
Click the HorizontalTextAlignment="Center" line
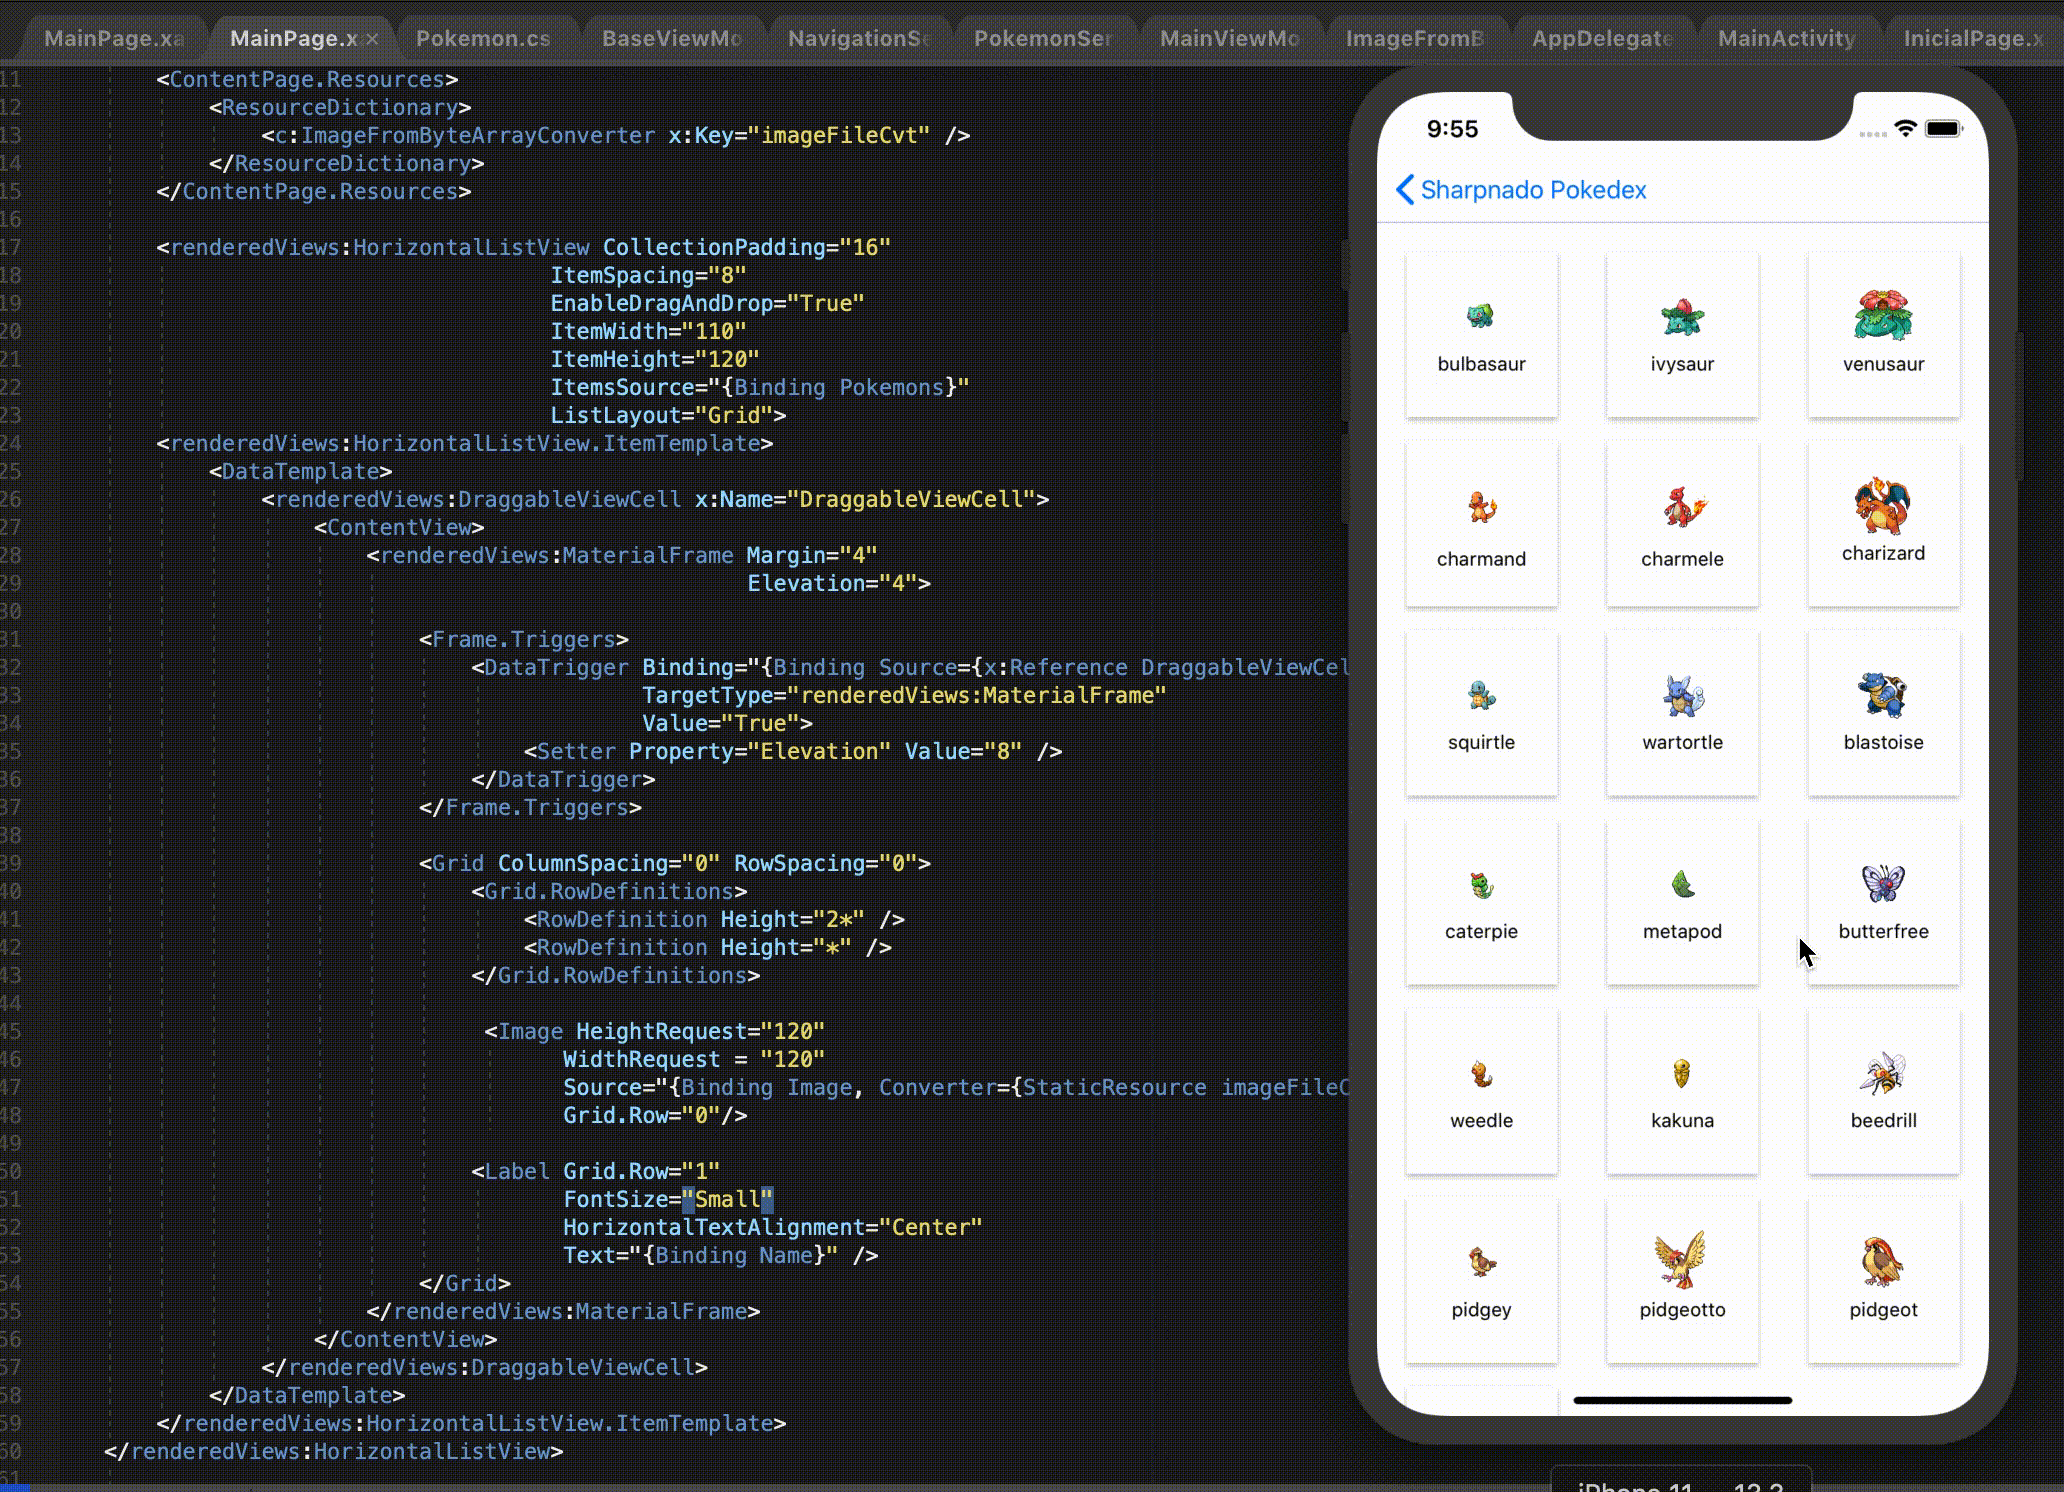tap(772, 1227)
